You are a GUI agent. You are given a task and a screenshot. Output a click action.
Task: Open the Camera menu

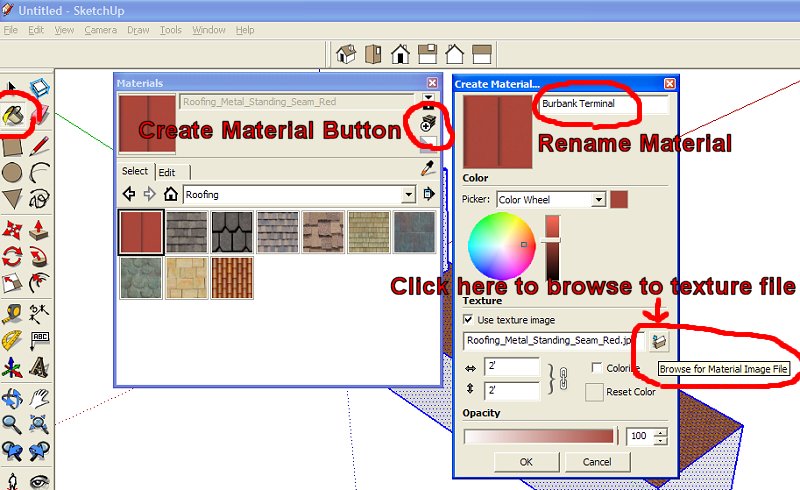coord(101,30)
